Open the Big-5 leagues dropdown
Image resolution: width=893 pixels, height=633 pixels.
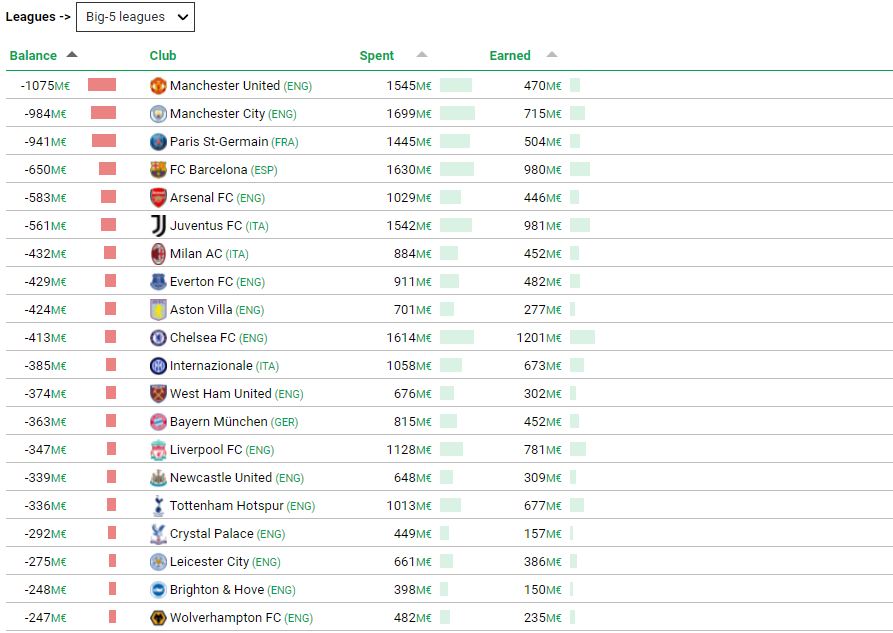[149, 17]
